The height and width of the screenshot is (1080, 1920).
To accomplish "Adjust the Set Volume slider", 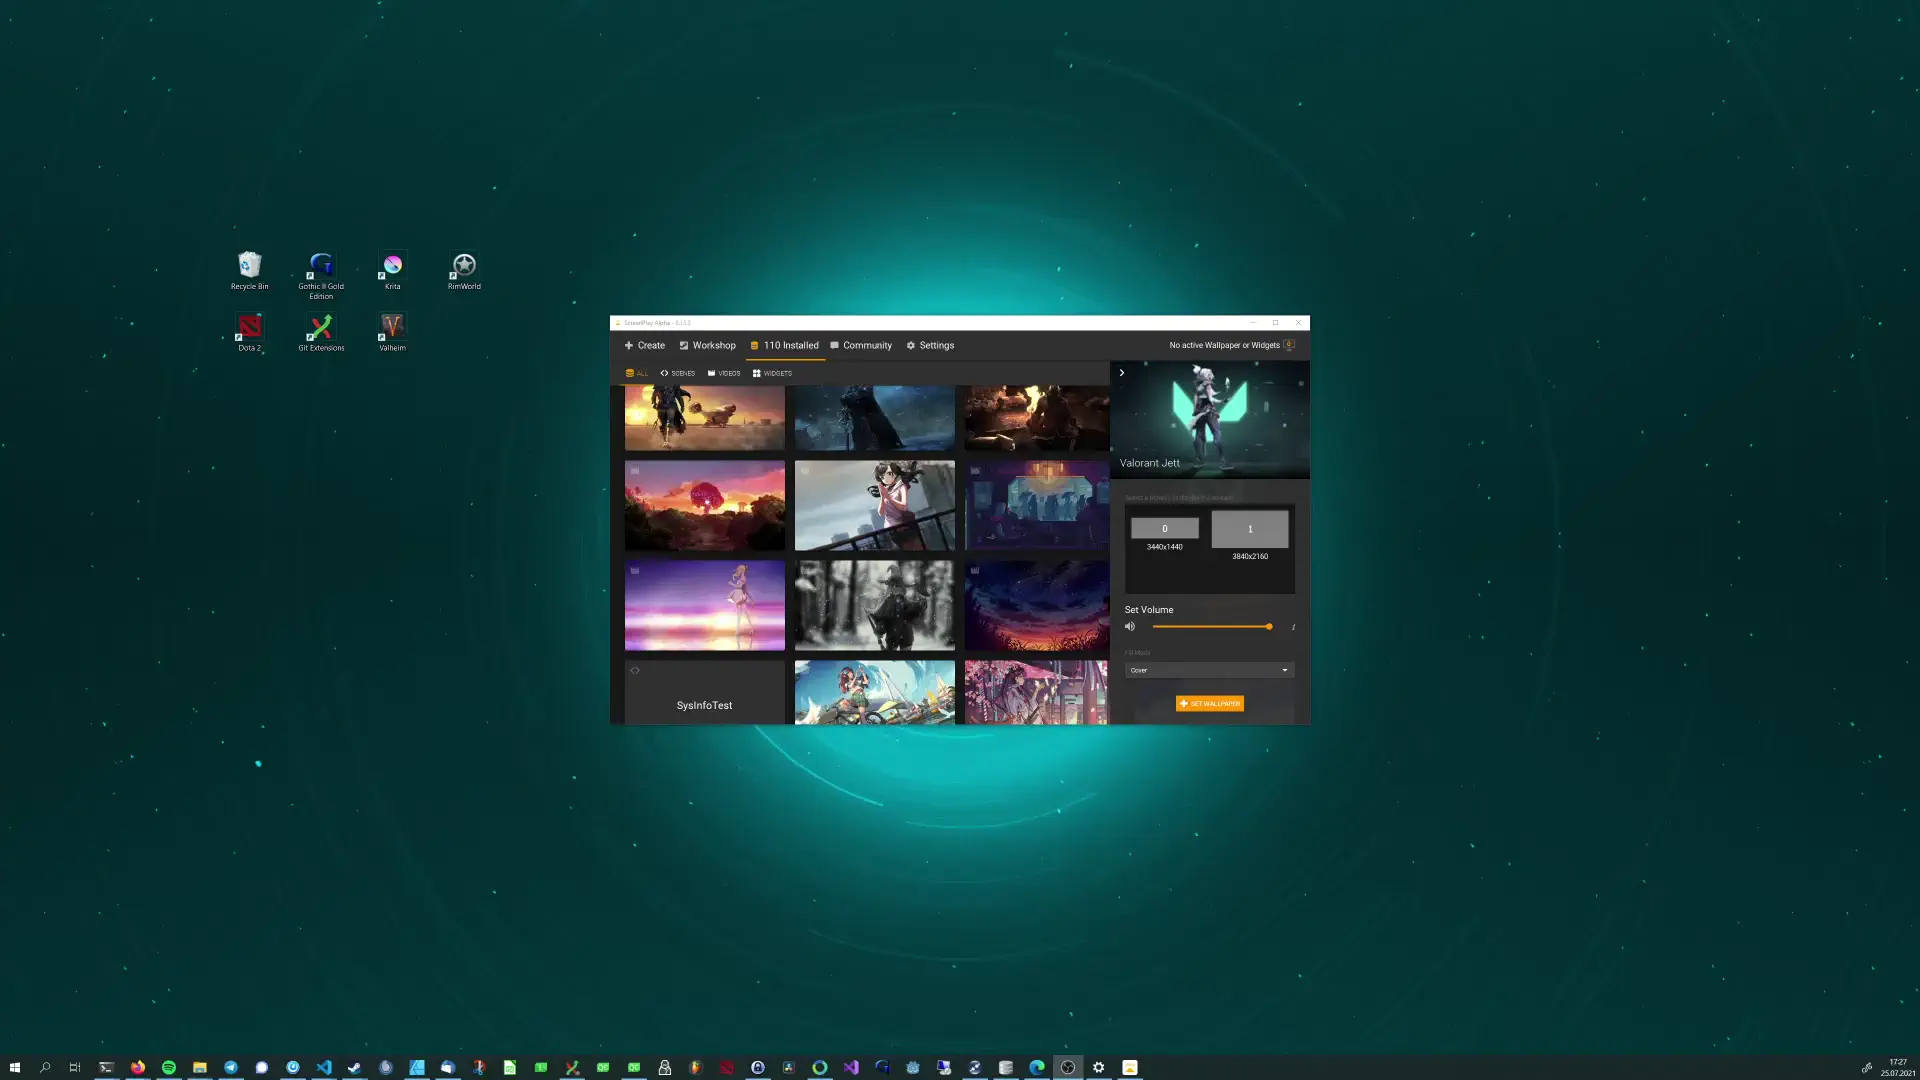I will [1211, 627].
